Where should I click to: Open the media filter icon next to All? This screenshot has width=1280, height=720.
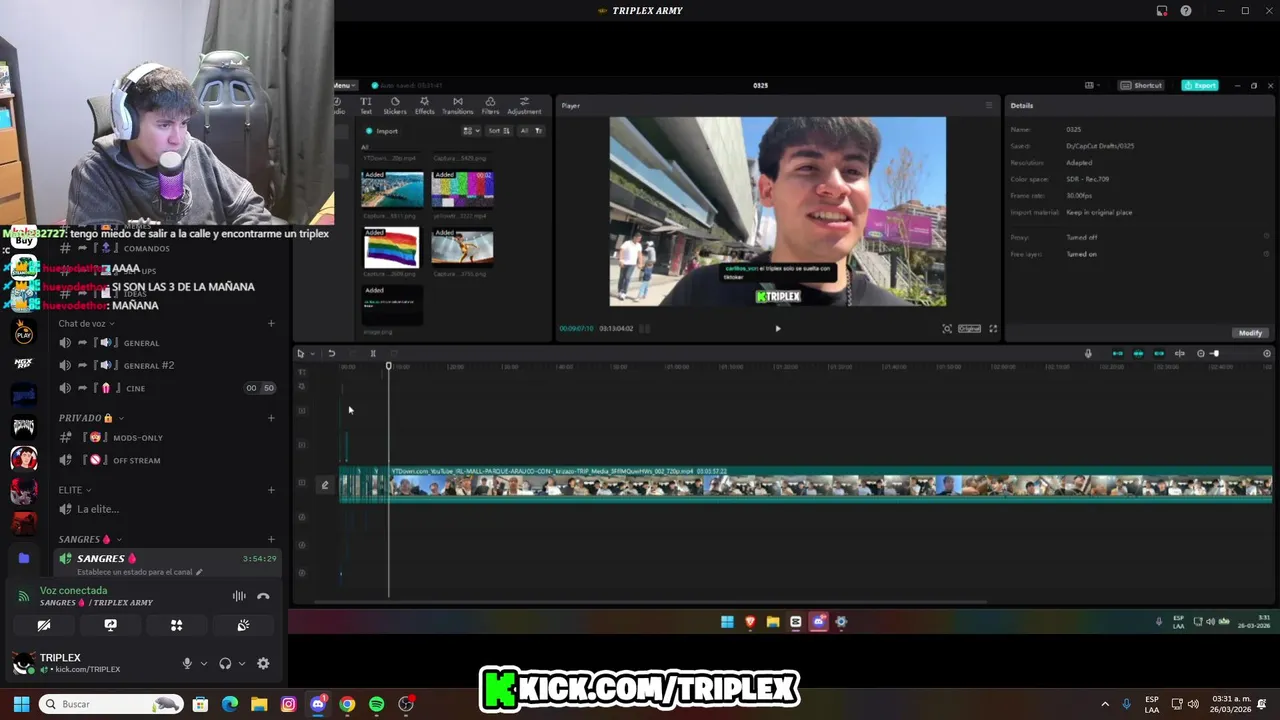coord(538,131)
